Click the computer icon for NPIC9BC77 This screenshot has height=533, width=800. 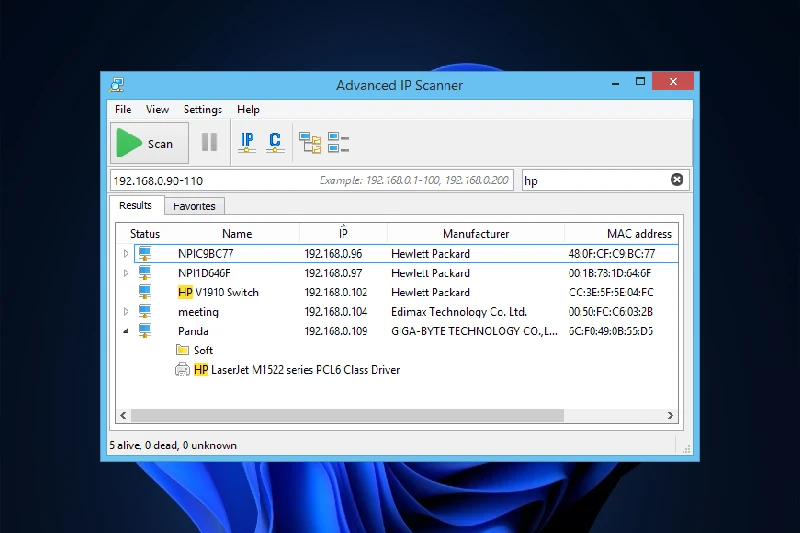145,253
